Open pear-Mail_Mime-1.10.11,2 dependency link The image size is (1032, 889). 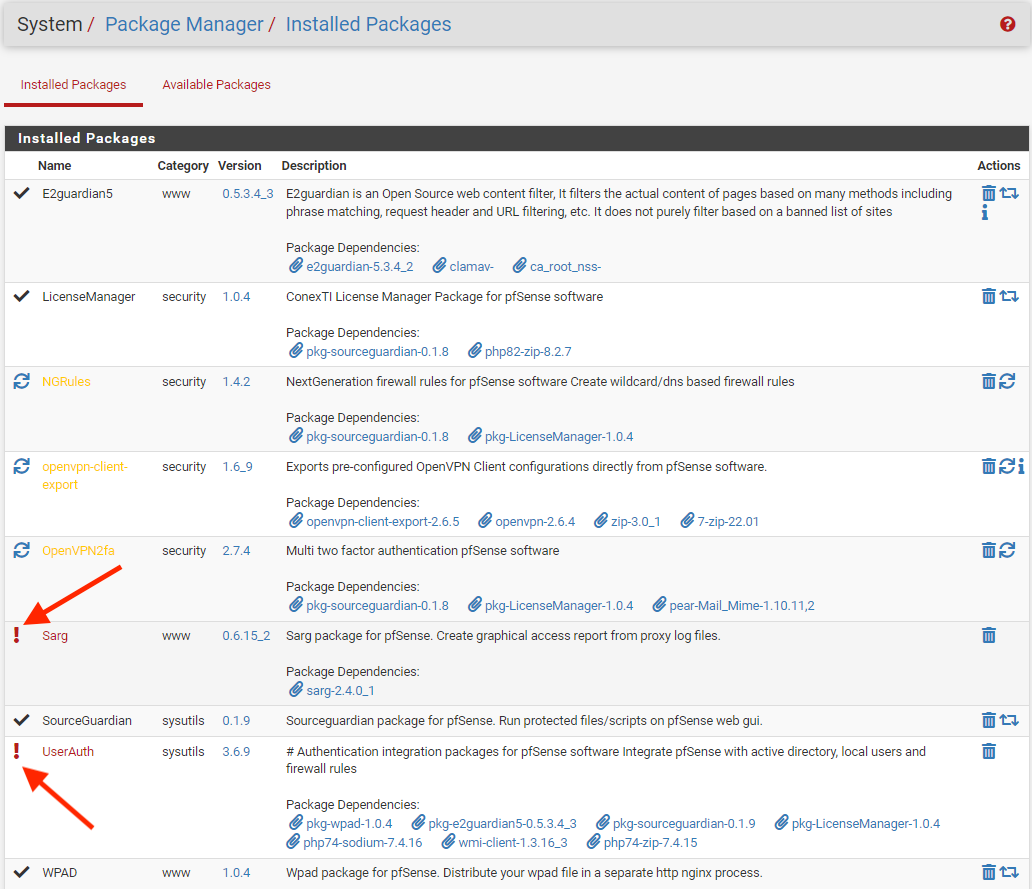click(x=742, y=605)
